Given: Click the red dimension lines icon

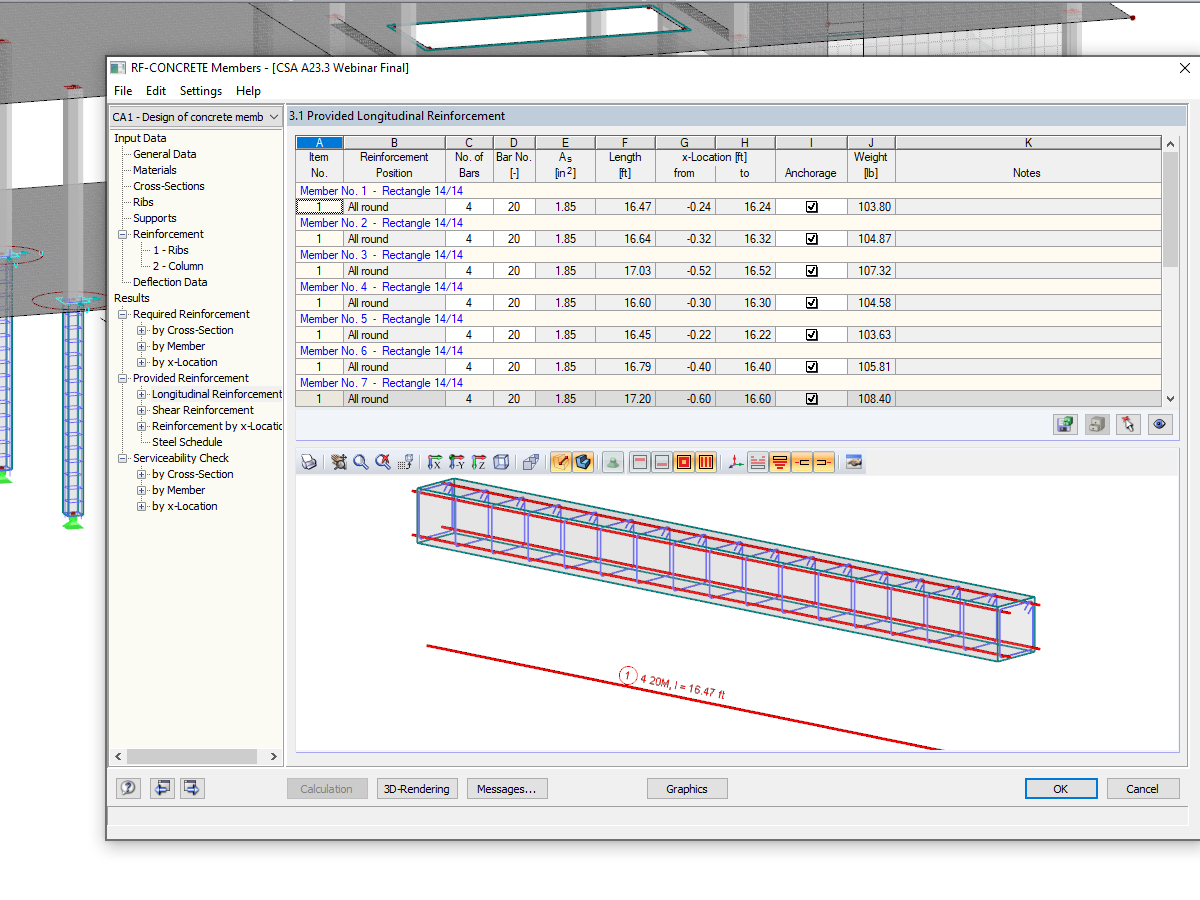Looking at the screenshot, I should coord(758,462).
